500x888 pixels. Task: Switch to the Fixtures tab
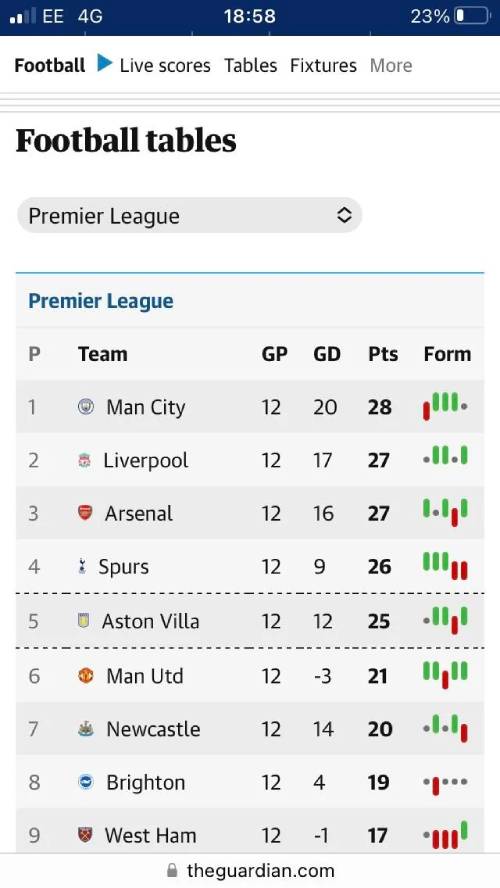pyautogui.click(x=323, y=66)
